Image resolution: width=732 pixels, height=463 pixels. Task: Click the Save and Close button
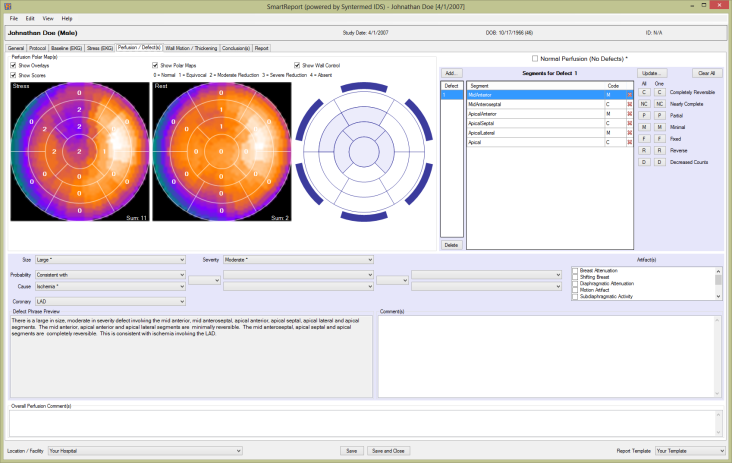[387, 451]
